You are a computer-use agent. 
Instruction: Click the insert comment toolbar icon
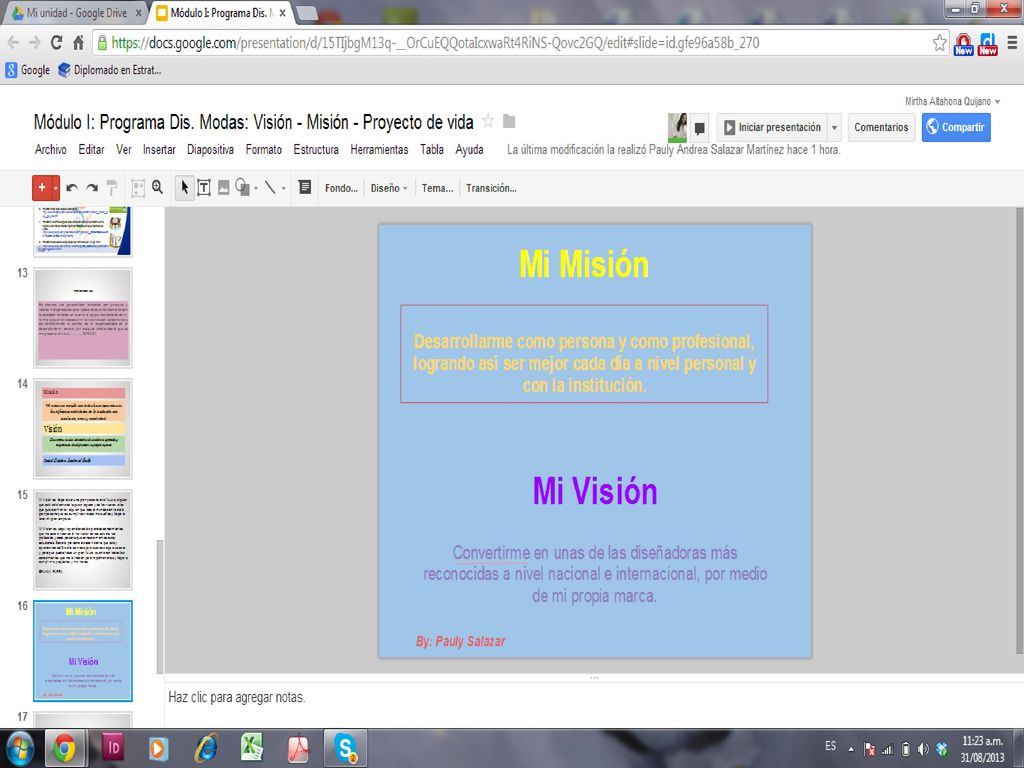click(304, 187)
